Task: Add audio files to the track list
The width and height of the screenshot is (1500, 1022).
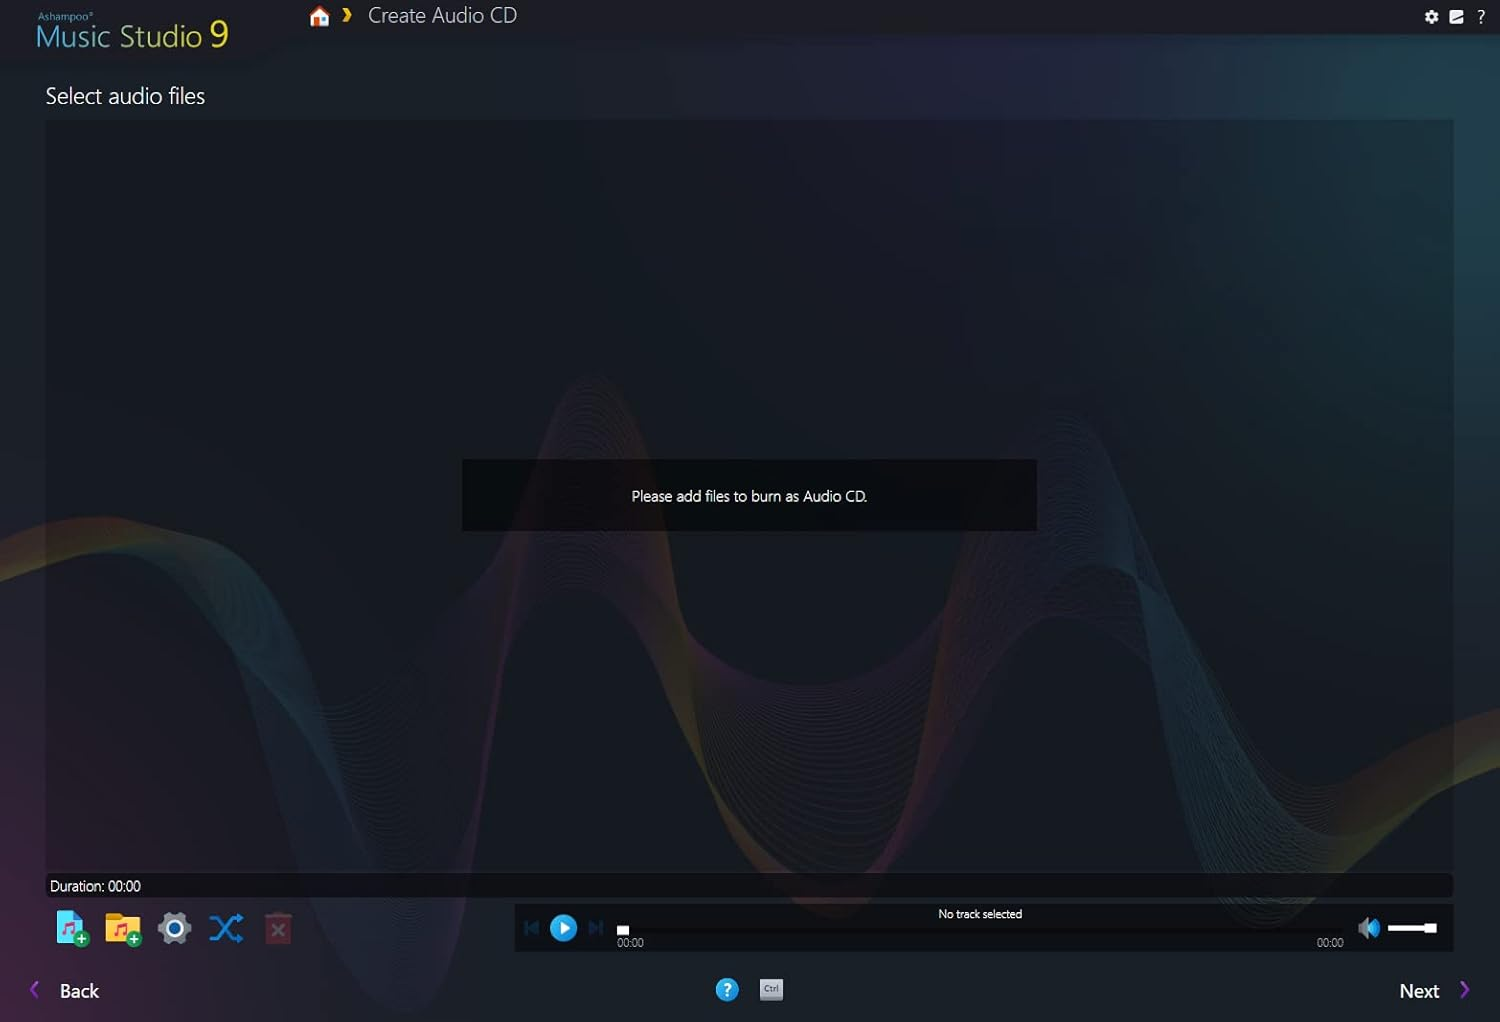Action: click(x=70, y=927)
